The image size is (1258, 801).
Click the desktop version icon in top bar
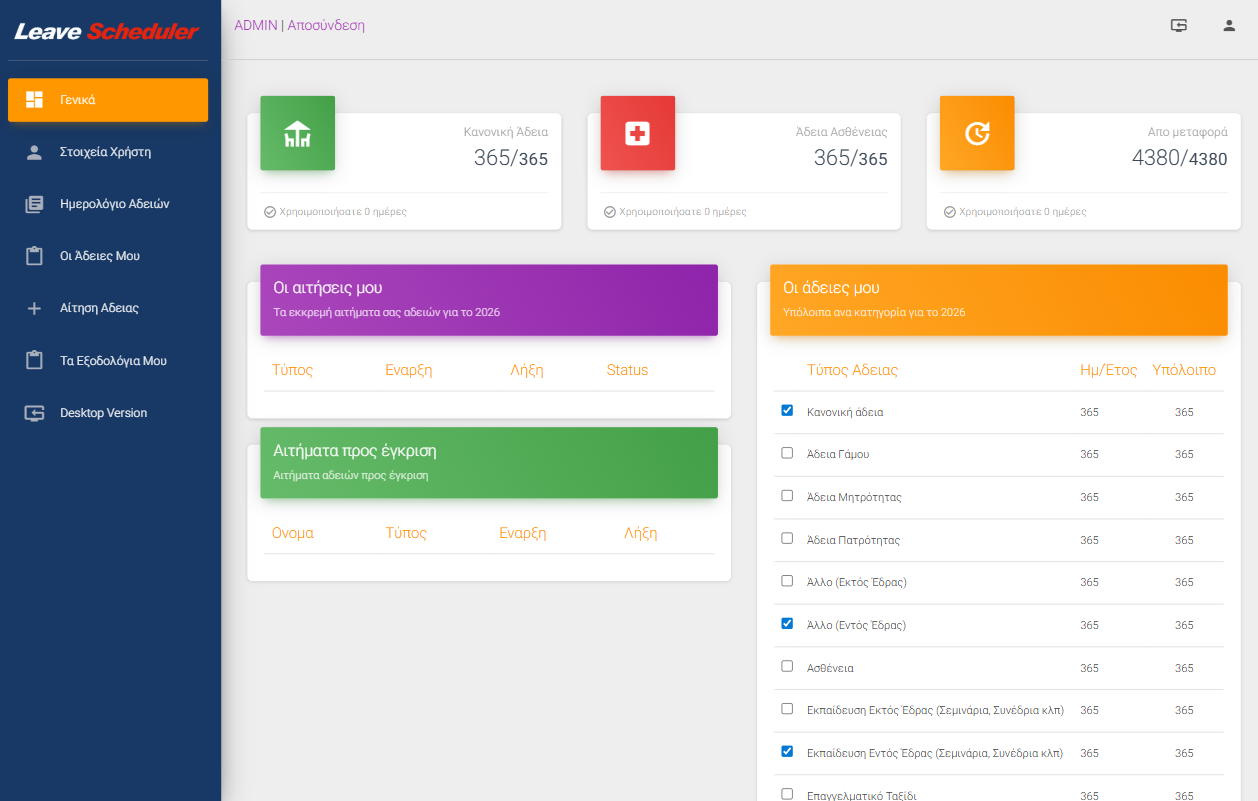pos(1179,26)
